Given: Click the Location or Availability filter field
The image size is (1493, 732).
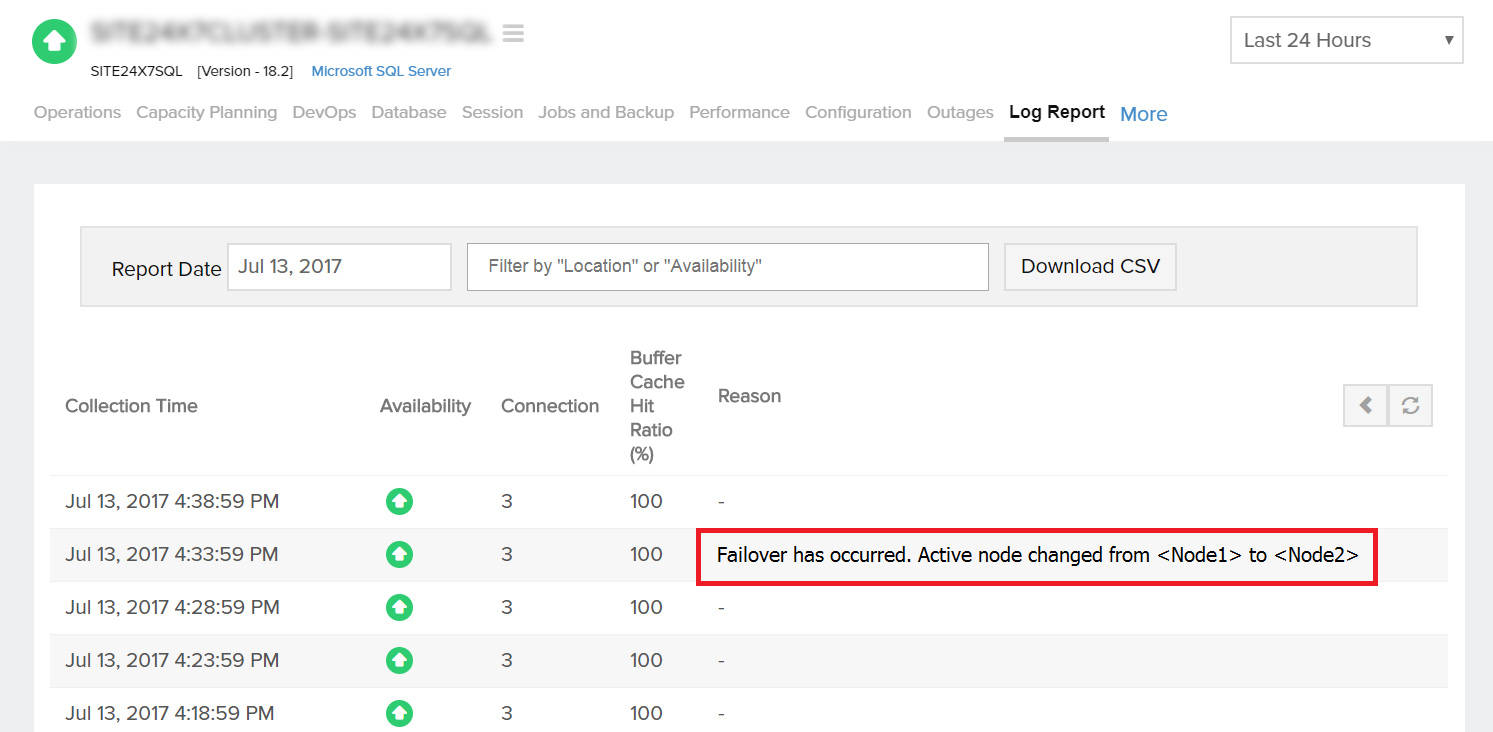Looking at the screenshot, I should [727, 266].
